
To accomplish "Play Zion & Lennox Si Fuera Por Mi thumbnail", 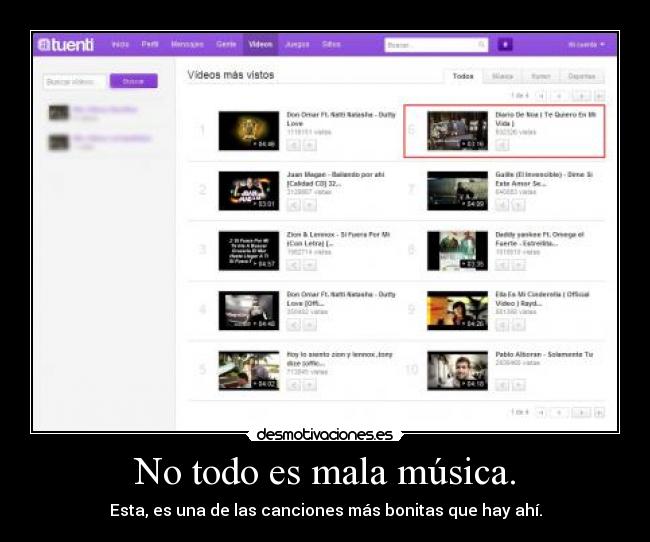I will coord(249,250).
